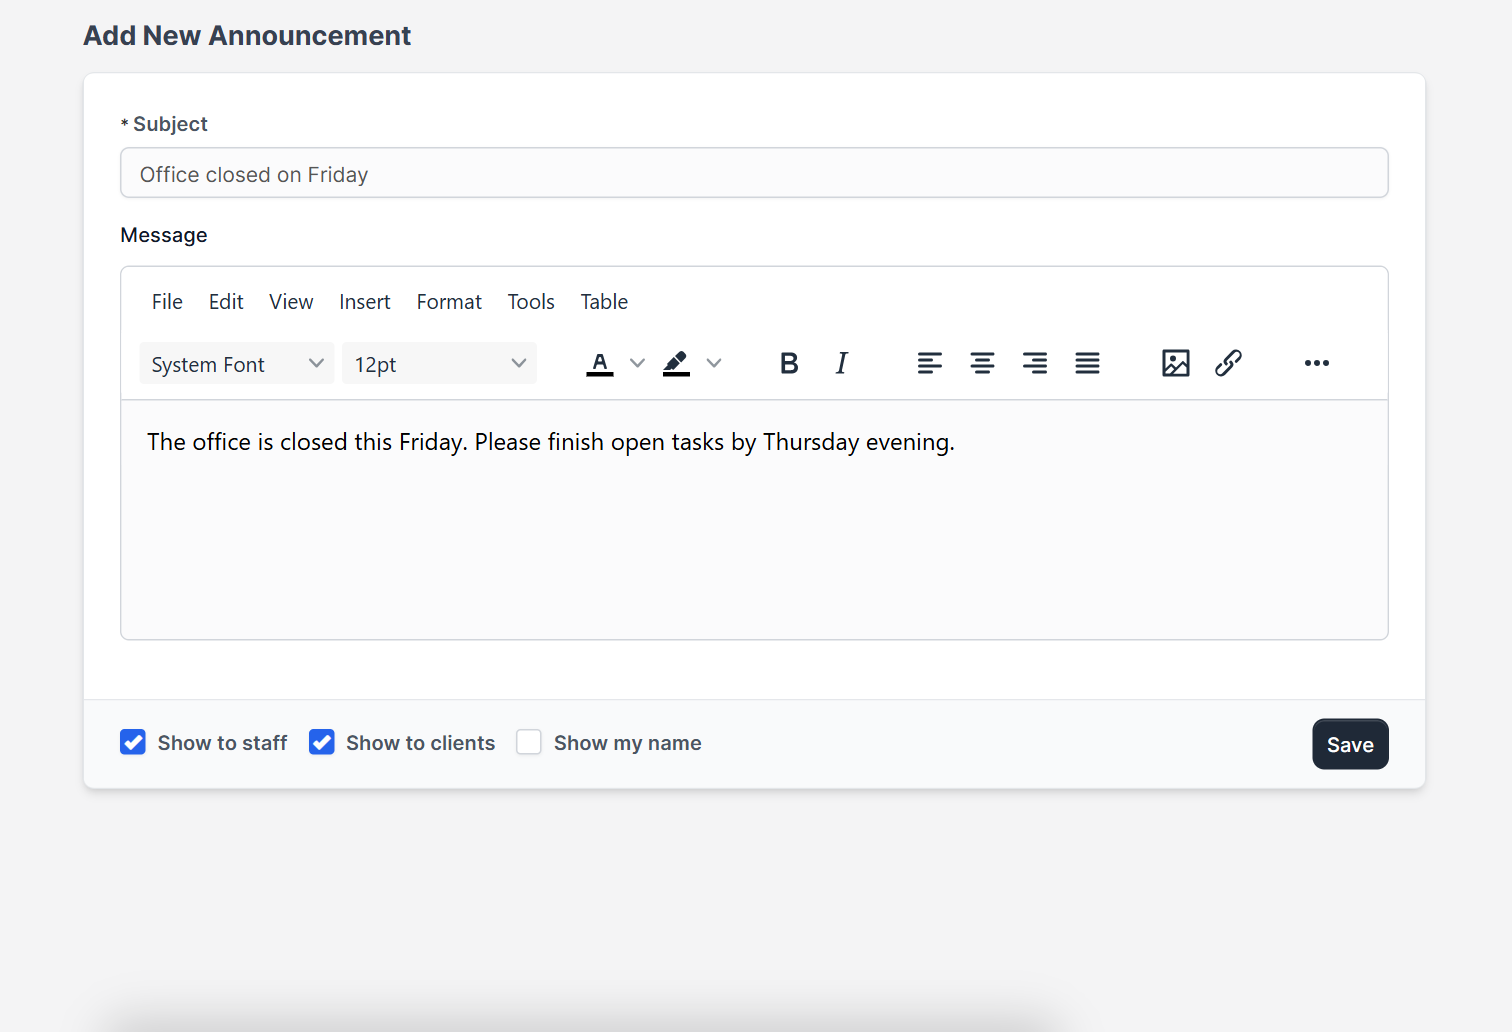Insert a link into the message

(x=1228, y=363)
